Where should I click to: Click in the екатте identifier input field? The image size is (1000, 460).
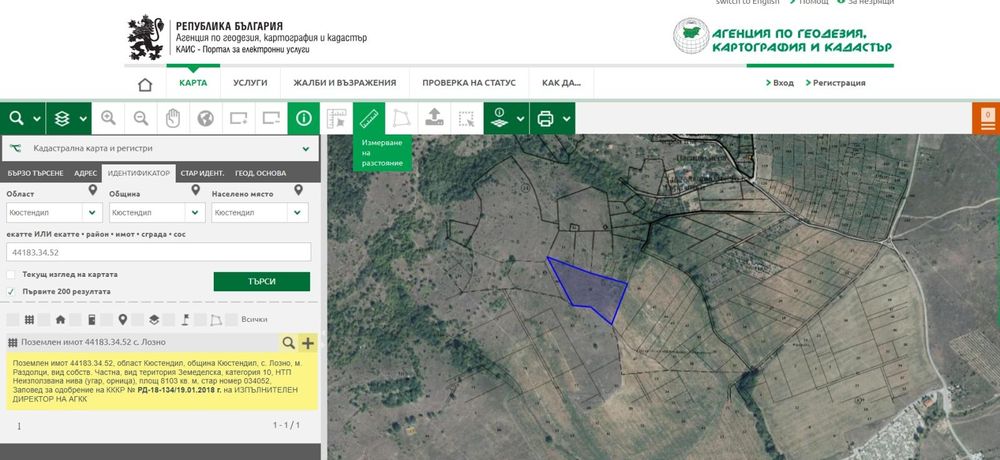coord(159,252)
